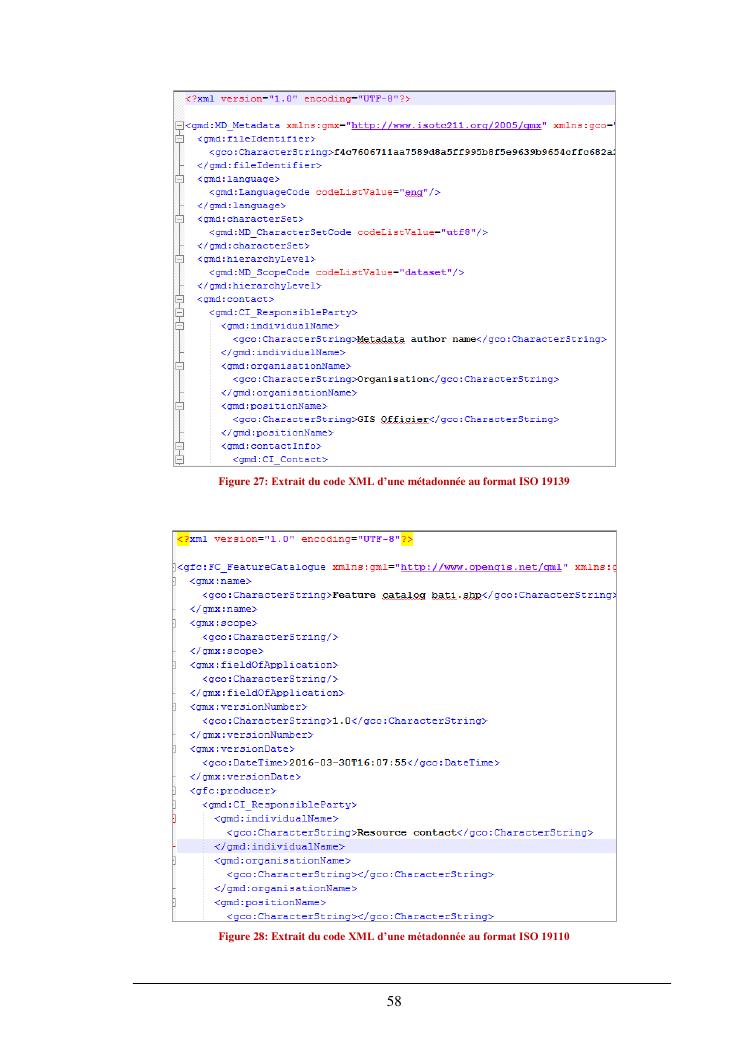Collapse the gmd:language element fold
This screenshot has height=1053, width=745.
pos(178,178)
